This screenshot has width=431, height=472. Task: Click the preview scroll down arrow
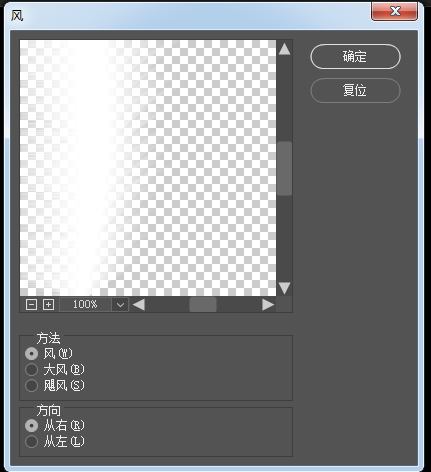(284, 288)
